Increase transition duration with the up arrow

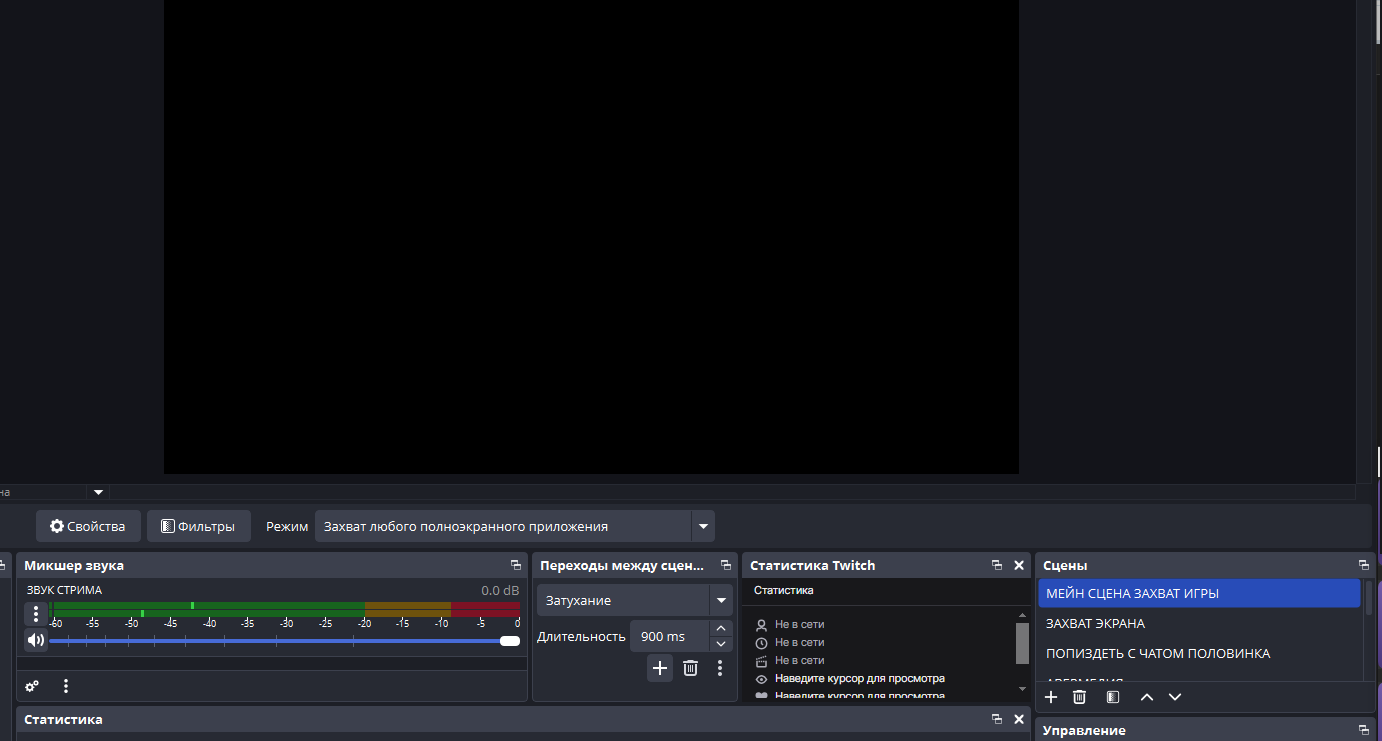point(721,629)
